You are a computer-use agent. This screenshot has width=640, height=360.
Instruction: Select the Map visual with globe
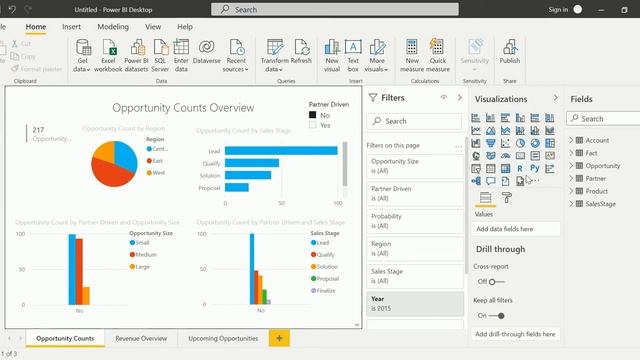(476, 156)
